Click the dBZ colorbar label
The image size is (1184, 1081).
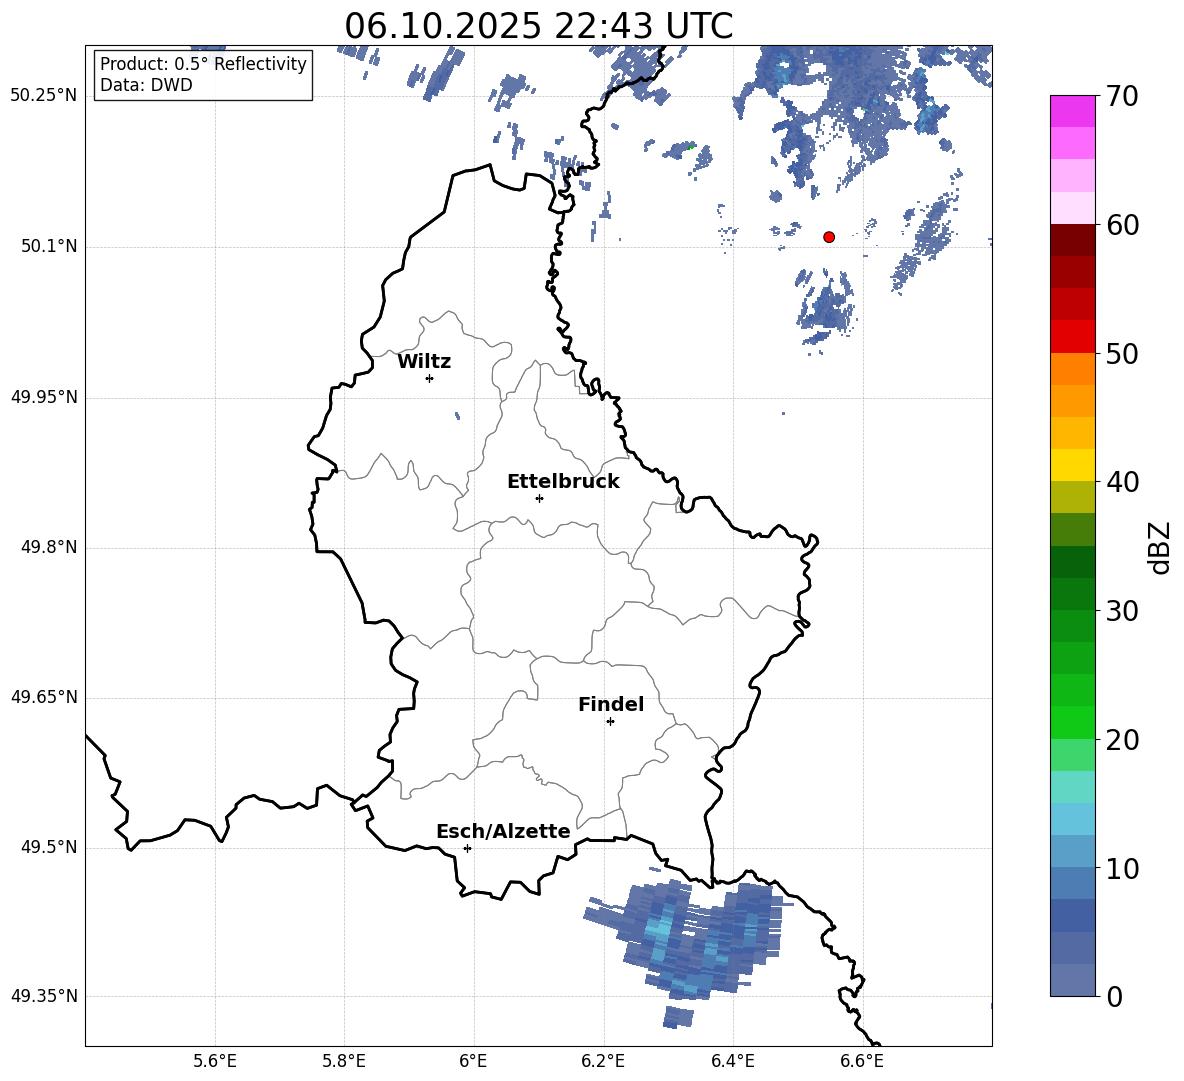(x=1159, y=547)
